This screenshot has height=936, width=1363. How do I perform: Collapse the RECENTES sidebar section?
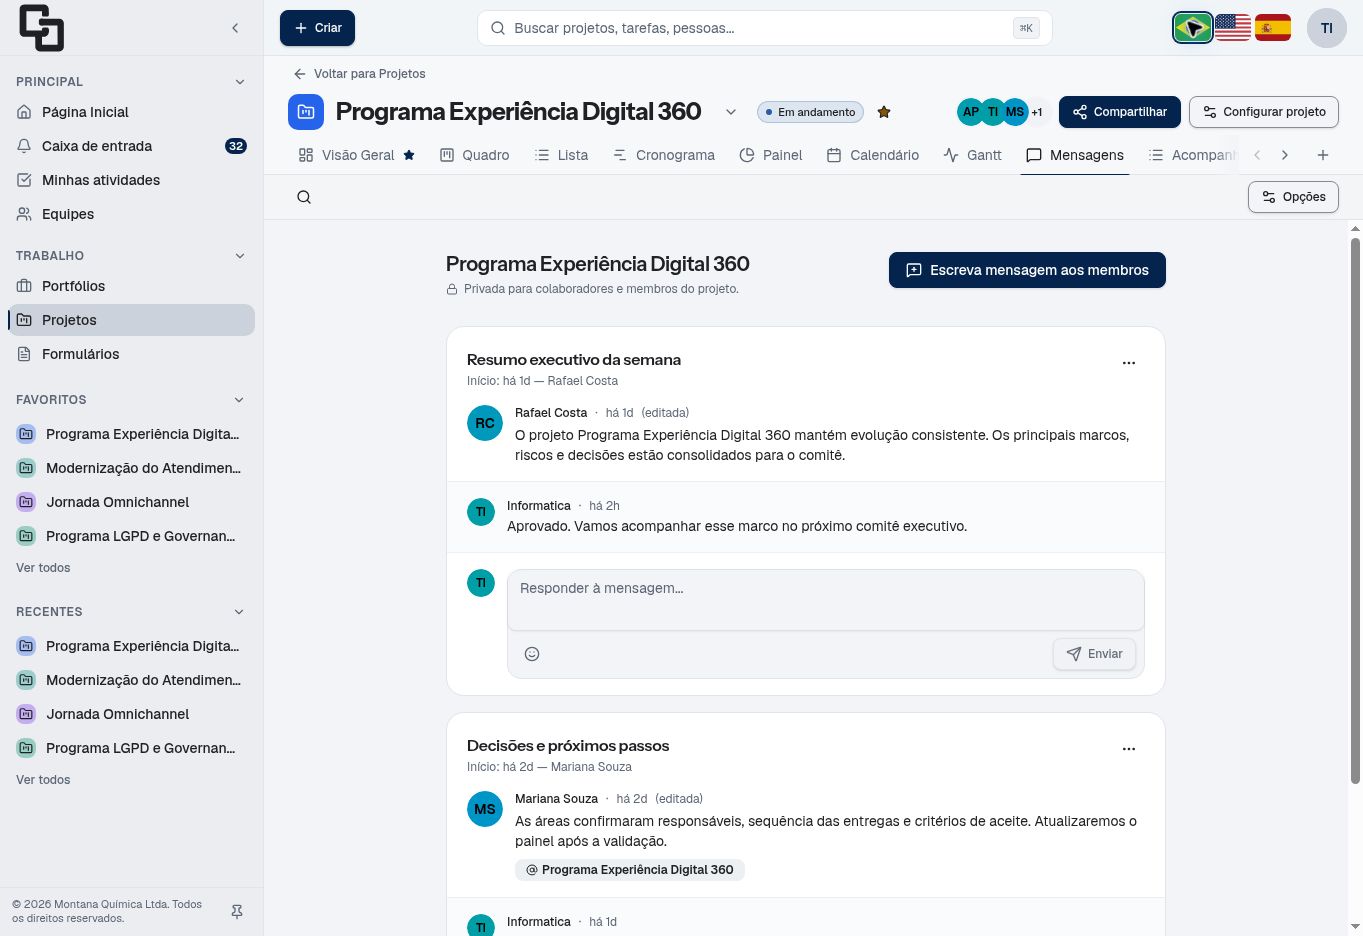239,612
